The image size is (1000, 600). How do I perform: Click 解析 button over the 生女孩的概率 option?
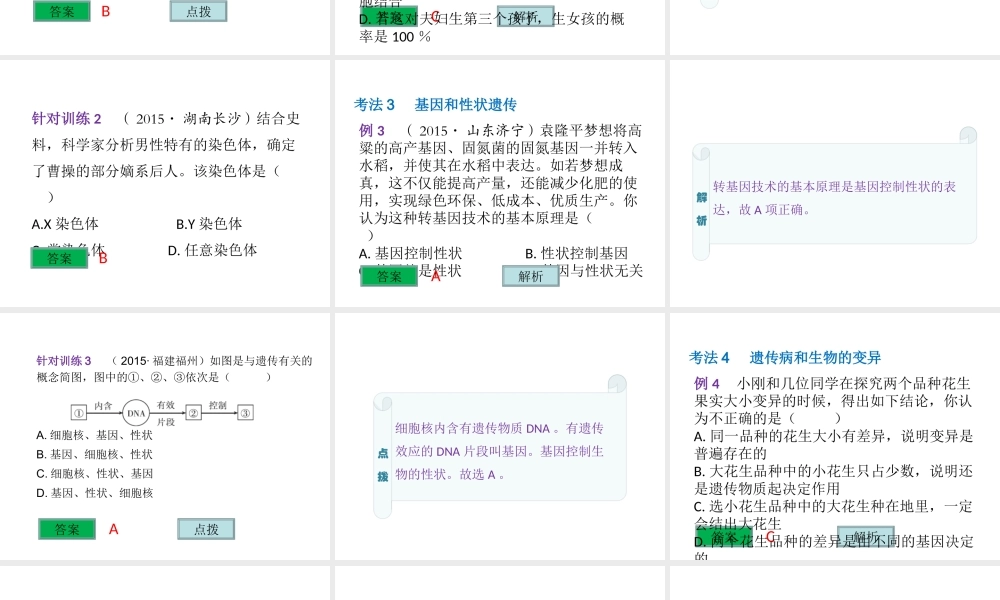click(526, 17)
